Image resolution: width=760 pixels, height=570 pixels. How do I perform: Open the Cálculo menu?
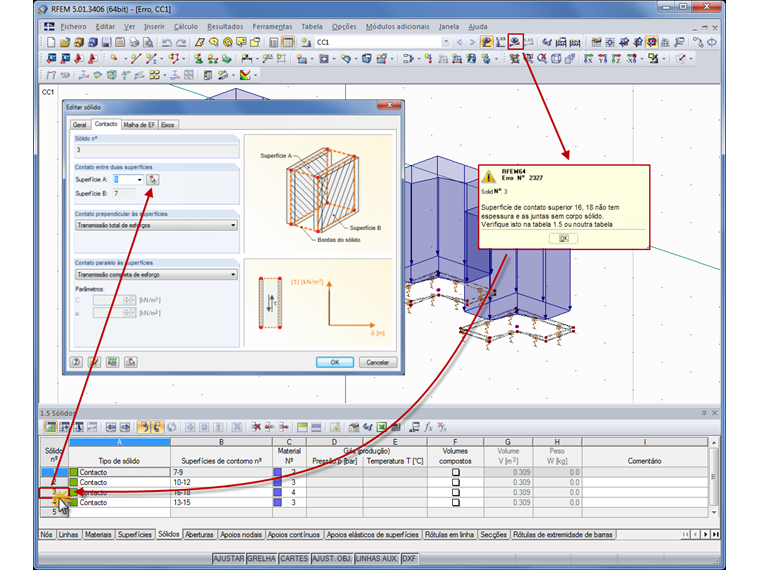186,27
